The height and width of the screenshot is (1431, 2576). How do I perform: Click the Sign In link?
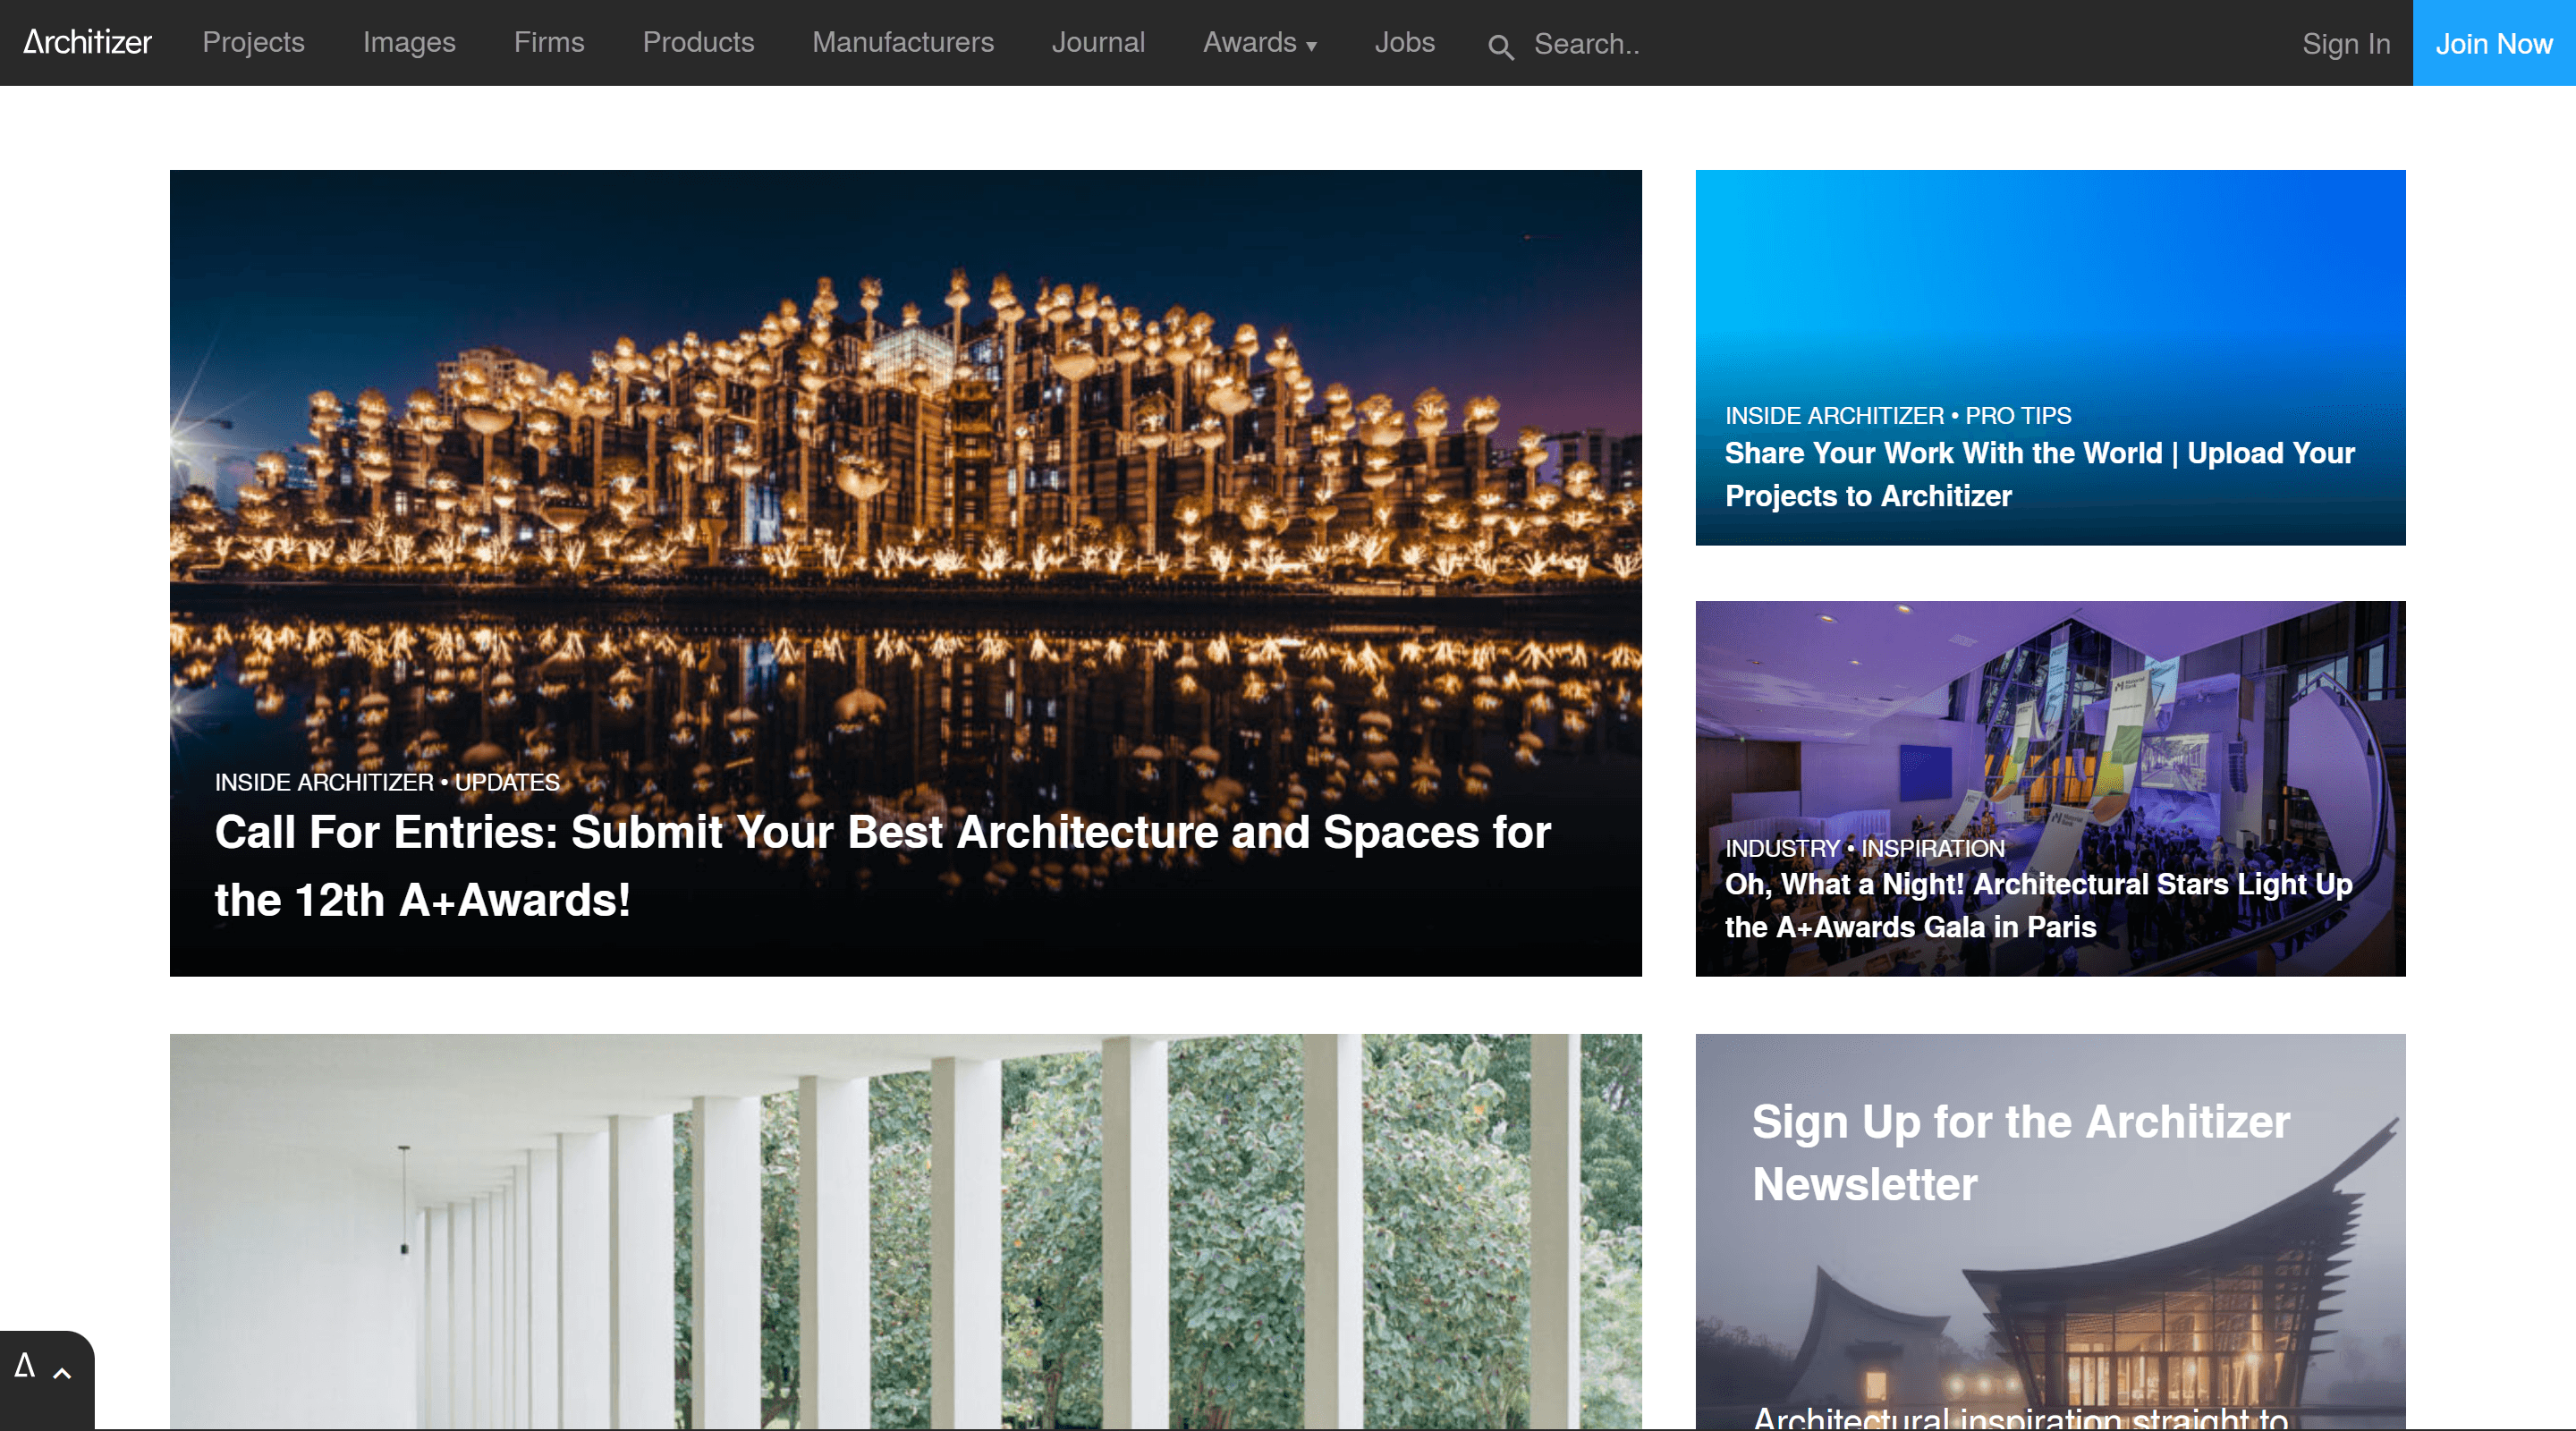click(x=2346, y=43)
